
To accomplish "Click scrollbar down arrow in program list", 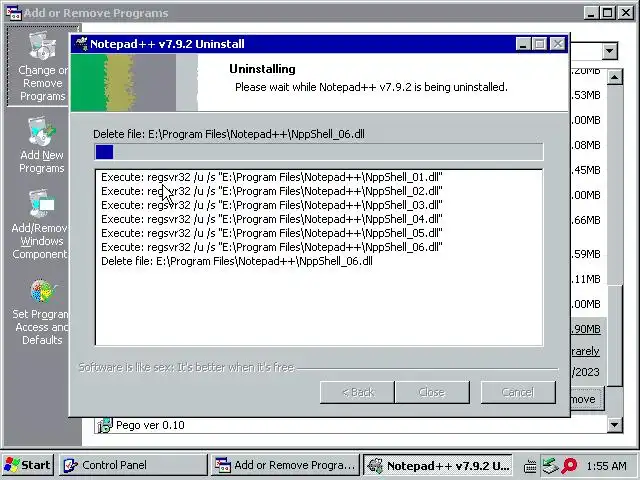I will (615, 424).
